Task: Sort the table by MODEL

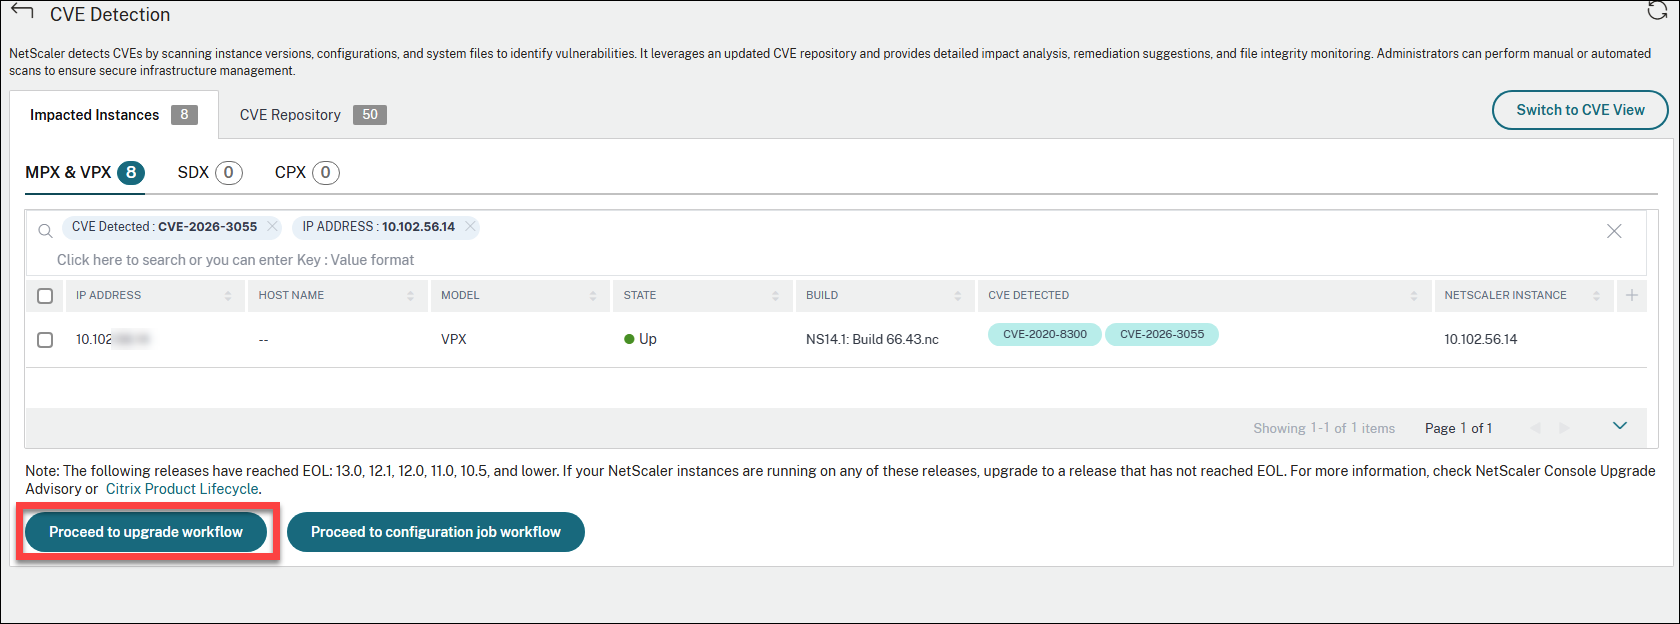Action: pyautogui.click(x=593, y=296)
